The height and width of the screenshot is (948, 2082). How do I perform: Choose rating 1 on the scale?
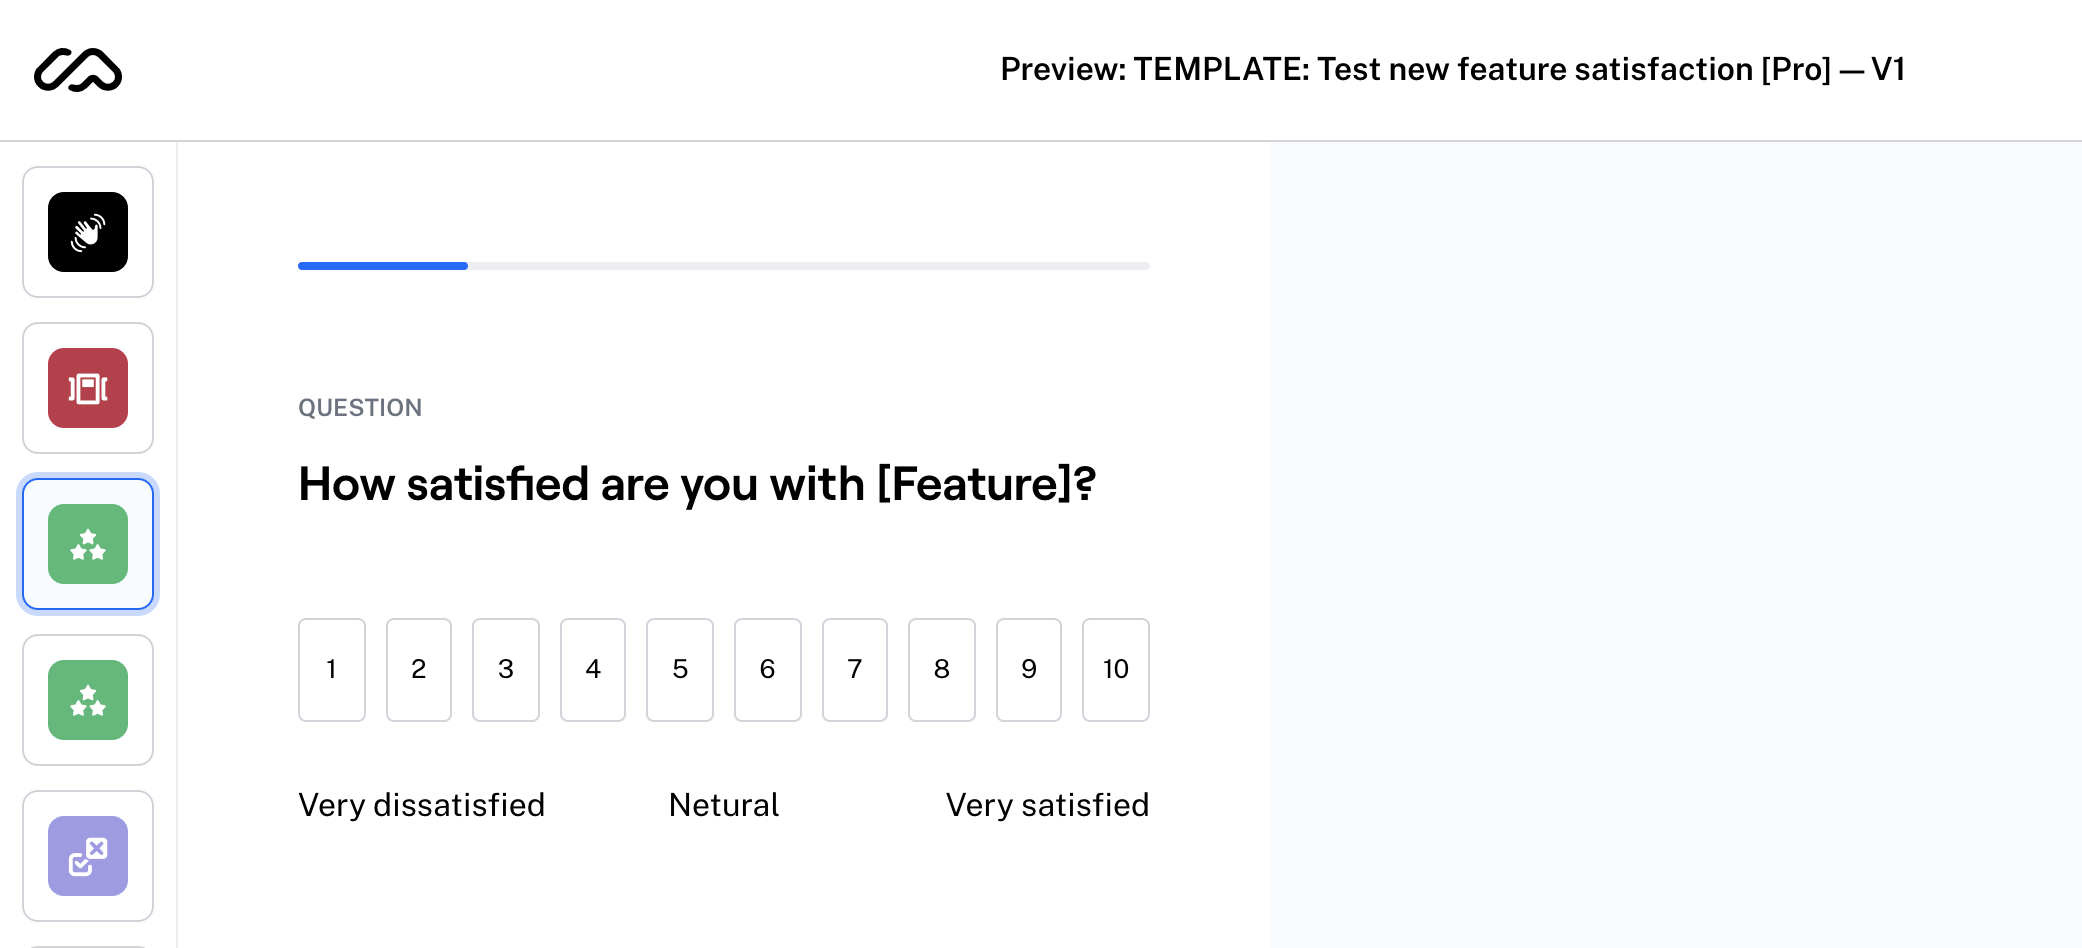(332, 669)
